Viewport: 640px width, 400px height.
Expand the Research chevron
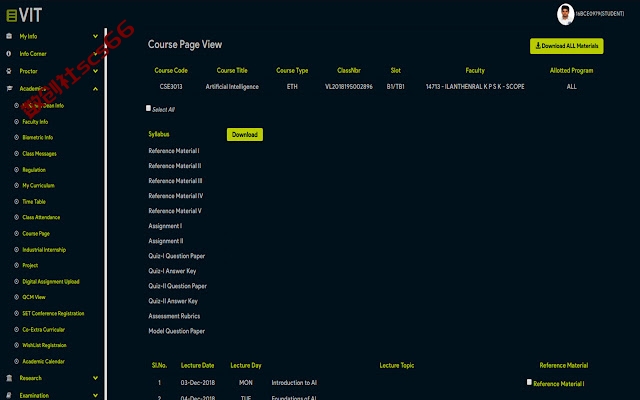pyautogui.click(x=95, y=378)
